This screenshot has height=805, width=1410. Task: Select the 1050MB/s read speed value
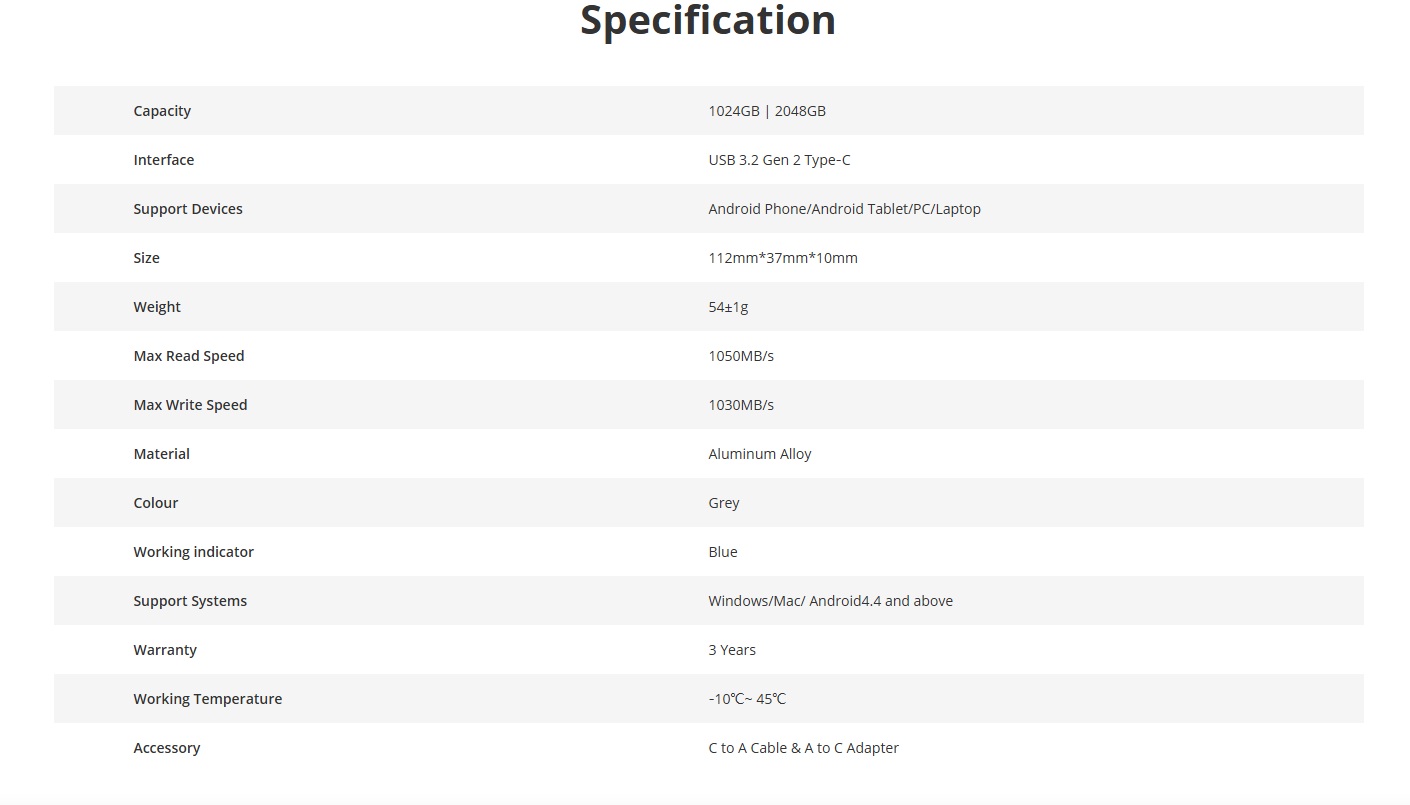pyautogui.click(x=741, y=356)
